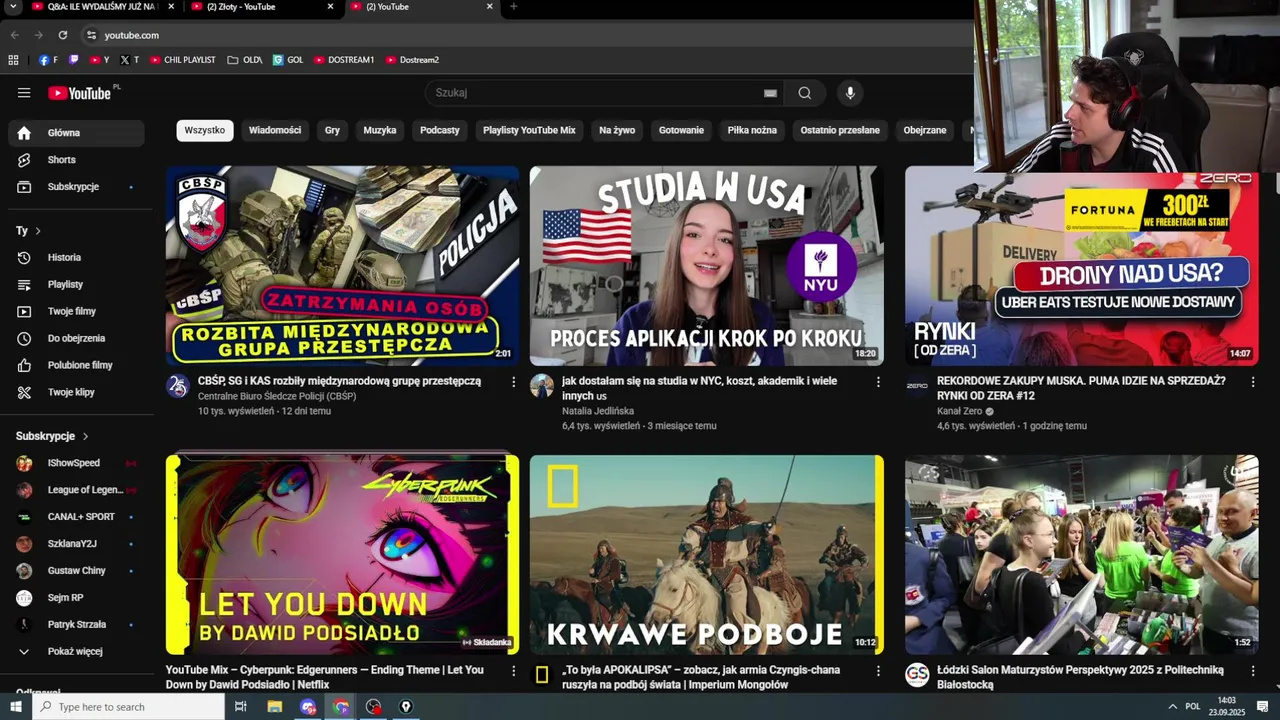Open the browser tab search dropdown

click(13, 7)
